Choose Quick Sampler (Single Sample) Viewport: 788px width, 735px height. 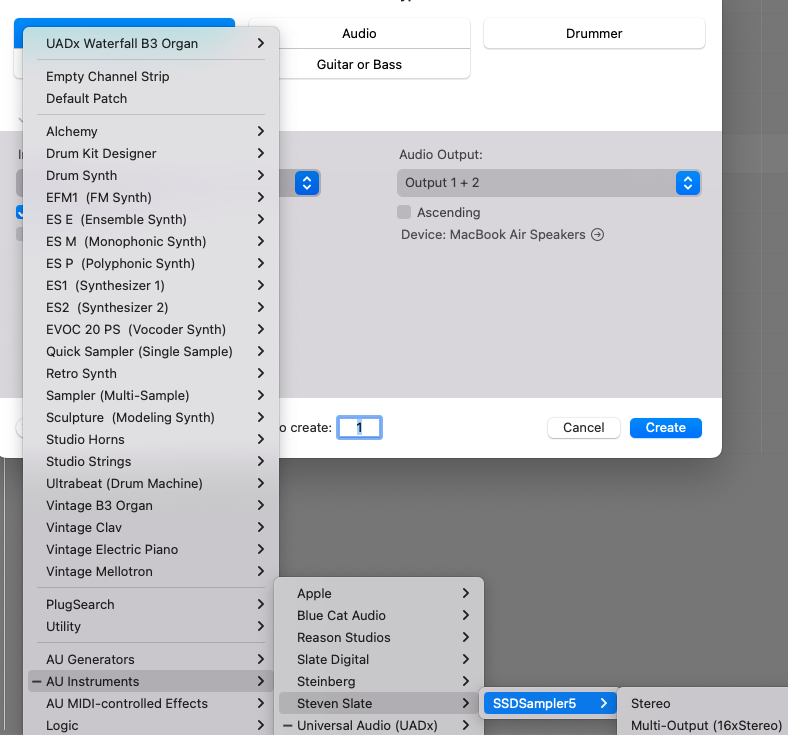click(x=151, y=352)
